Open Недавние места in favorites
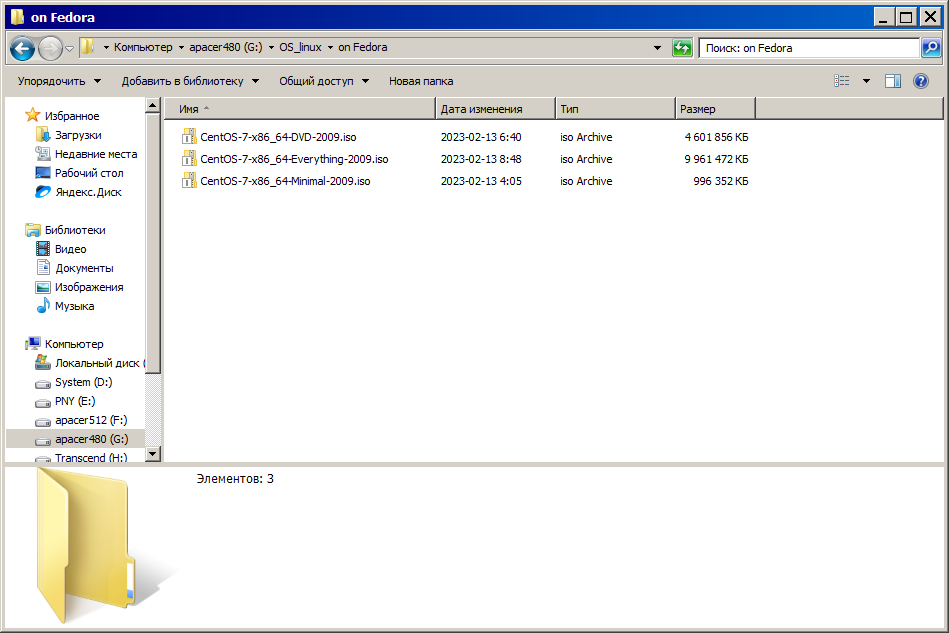Viewport: 949px width, 633px height. point(96,154)
